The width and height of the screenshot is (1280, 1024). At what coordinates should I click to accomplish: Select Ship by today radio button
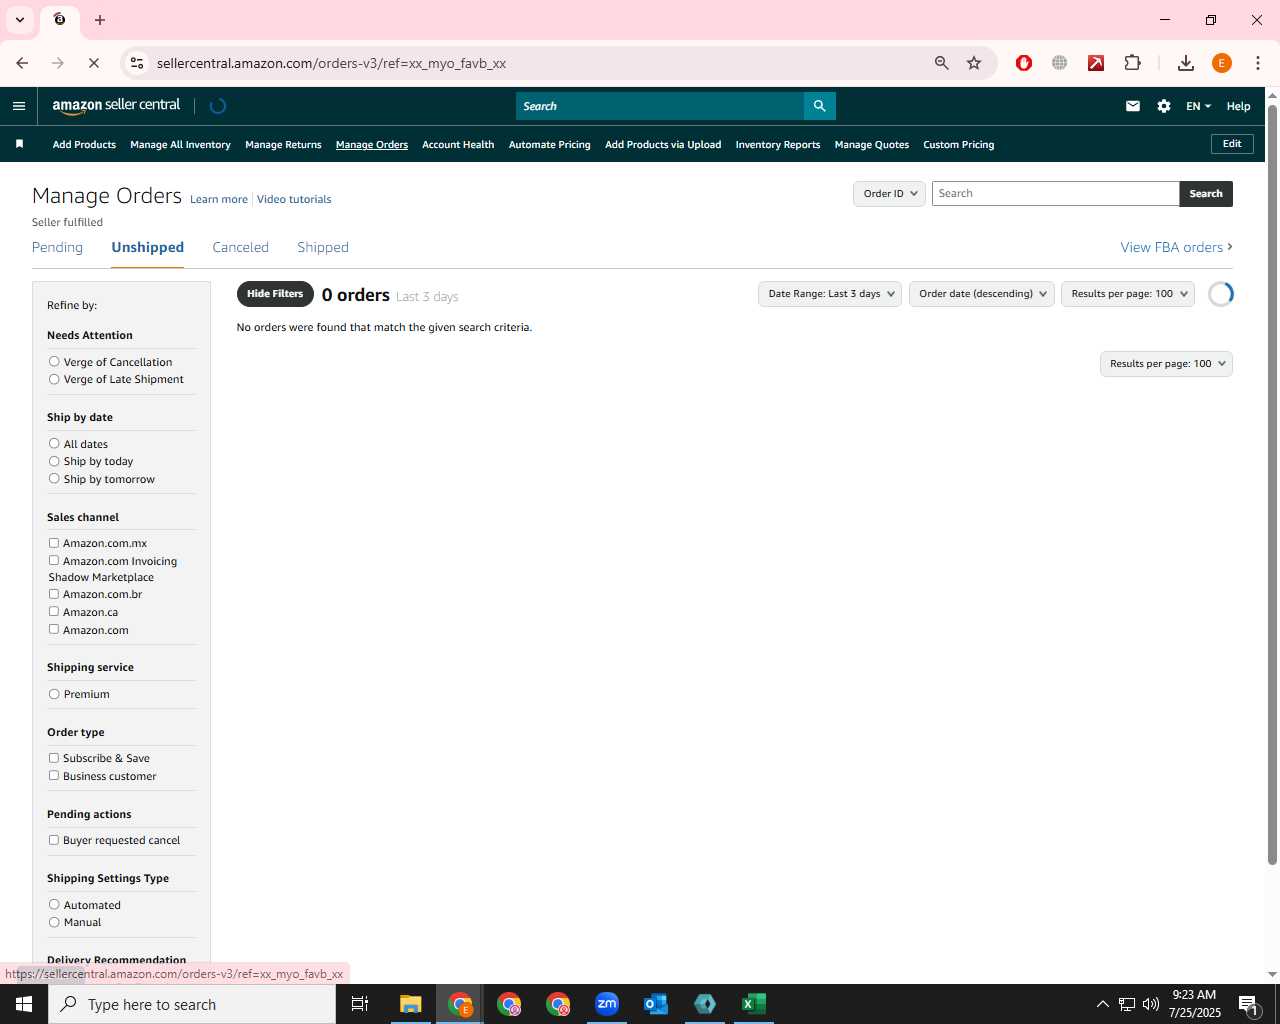click(x=54, y=461)
